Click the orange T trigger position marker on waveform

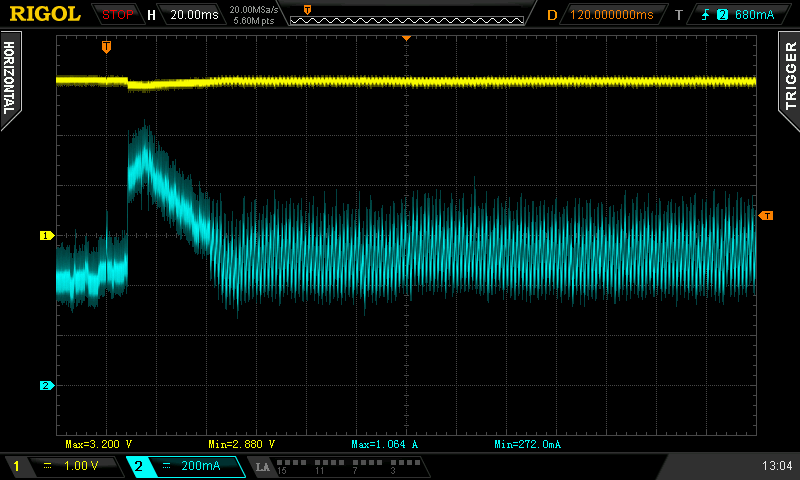point(106,47)
